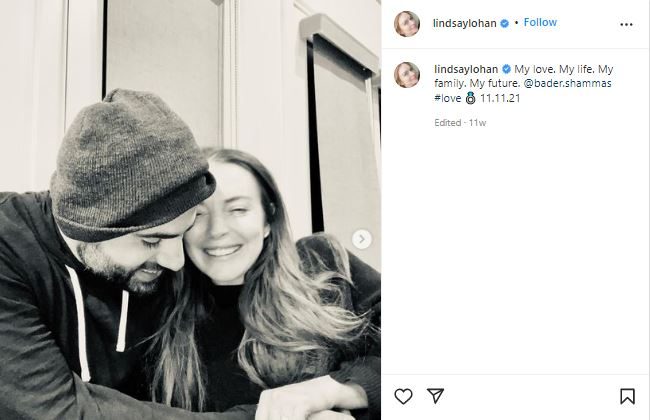Viewport: 650px width, 420px height.
Task: Share the post via paper plane icon
Action: tap(435, 396)
